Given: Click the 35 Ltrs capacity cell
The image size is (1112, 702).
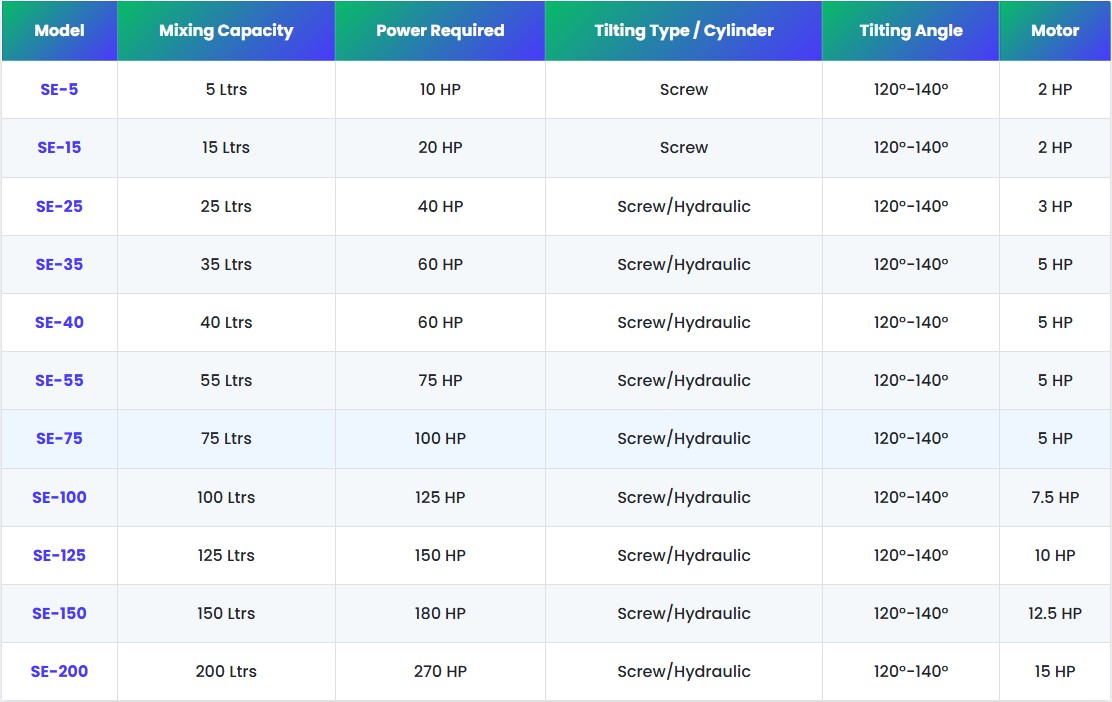Looking at the screenshot, I should (226, 264).
